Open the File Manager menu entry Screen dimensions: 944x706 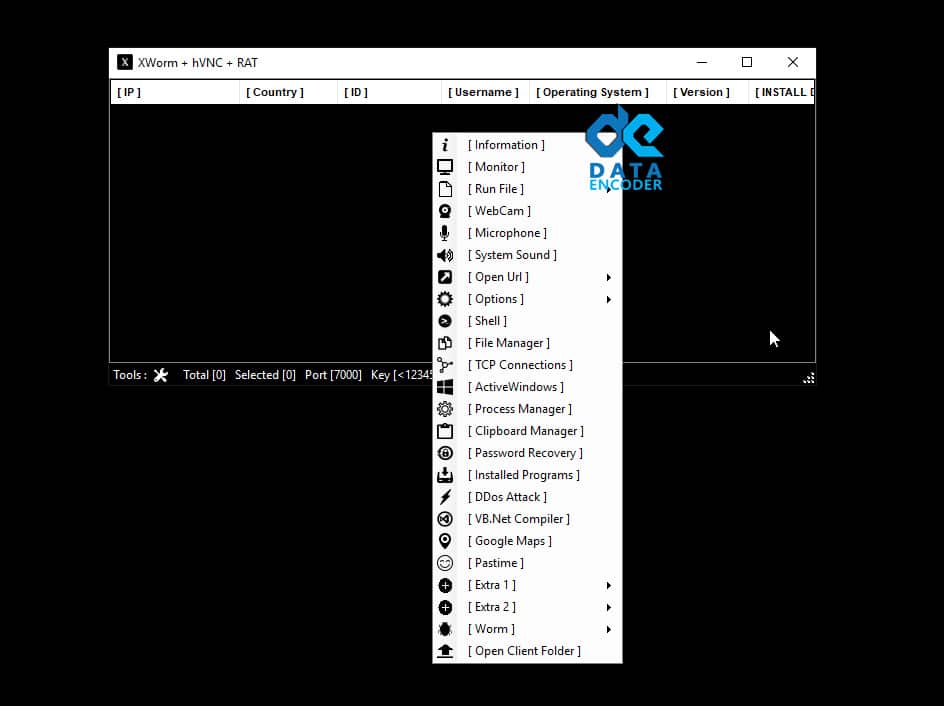click(x=527, y=343)
